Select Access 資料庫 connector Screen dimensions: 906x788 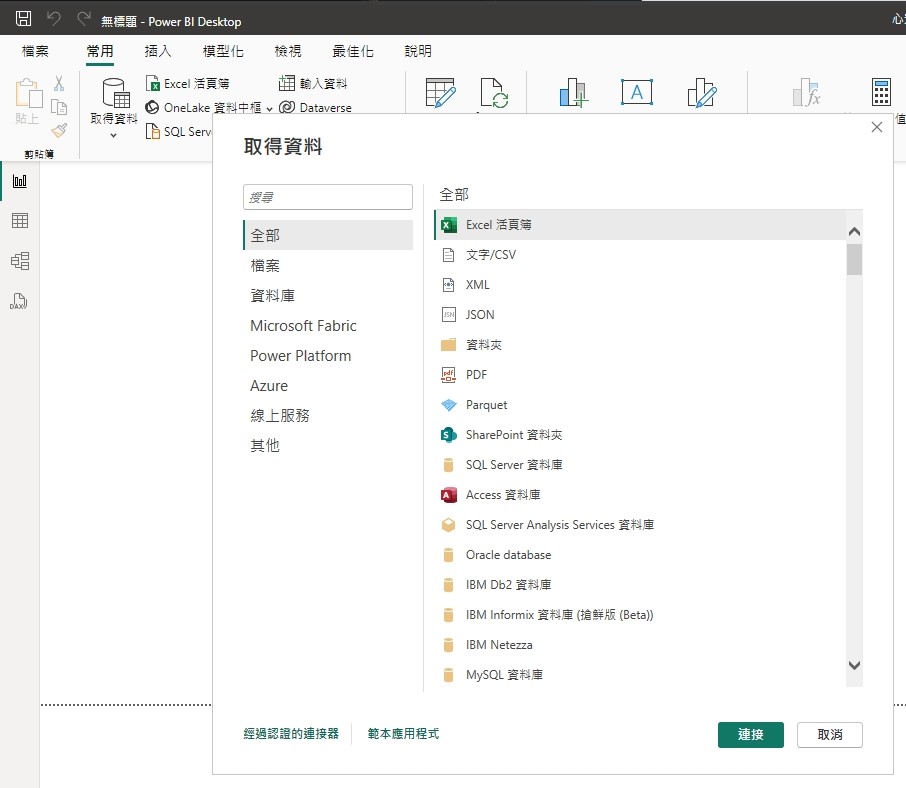(640, 495)
